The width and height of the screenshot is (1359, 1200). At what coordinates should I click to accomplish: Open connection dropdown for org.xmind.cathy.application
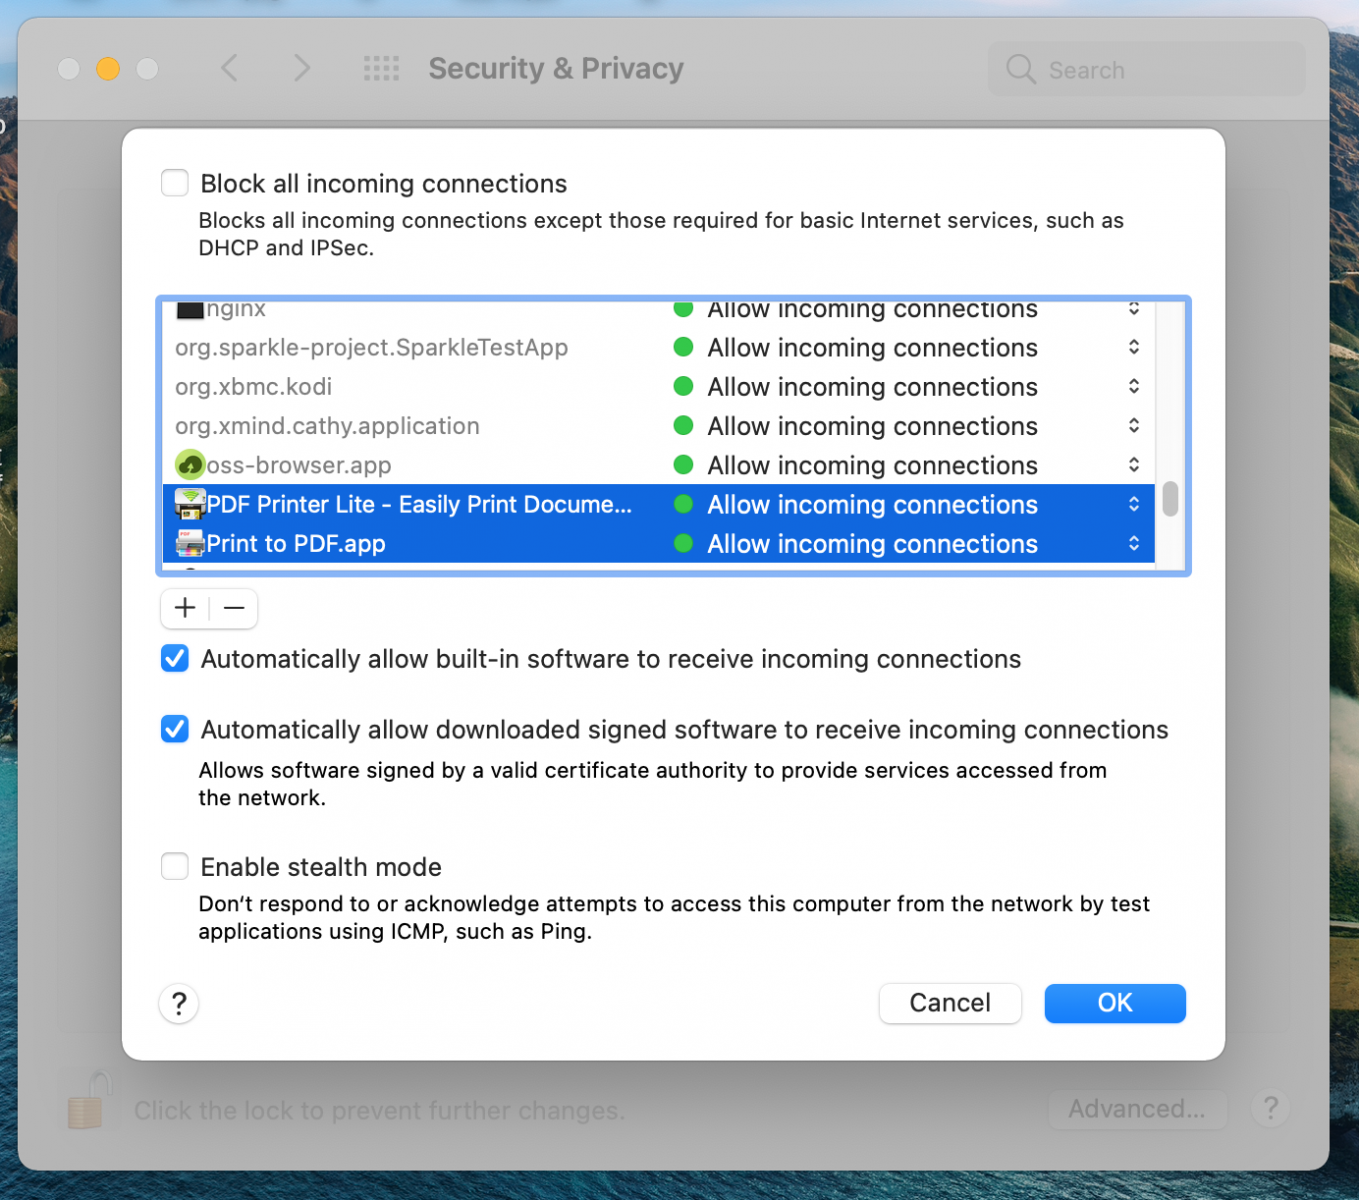coord(1134,425)
